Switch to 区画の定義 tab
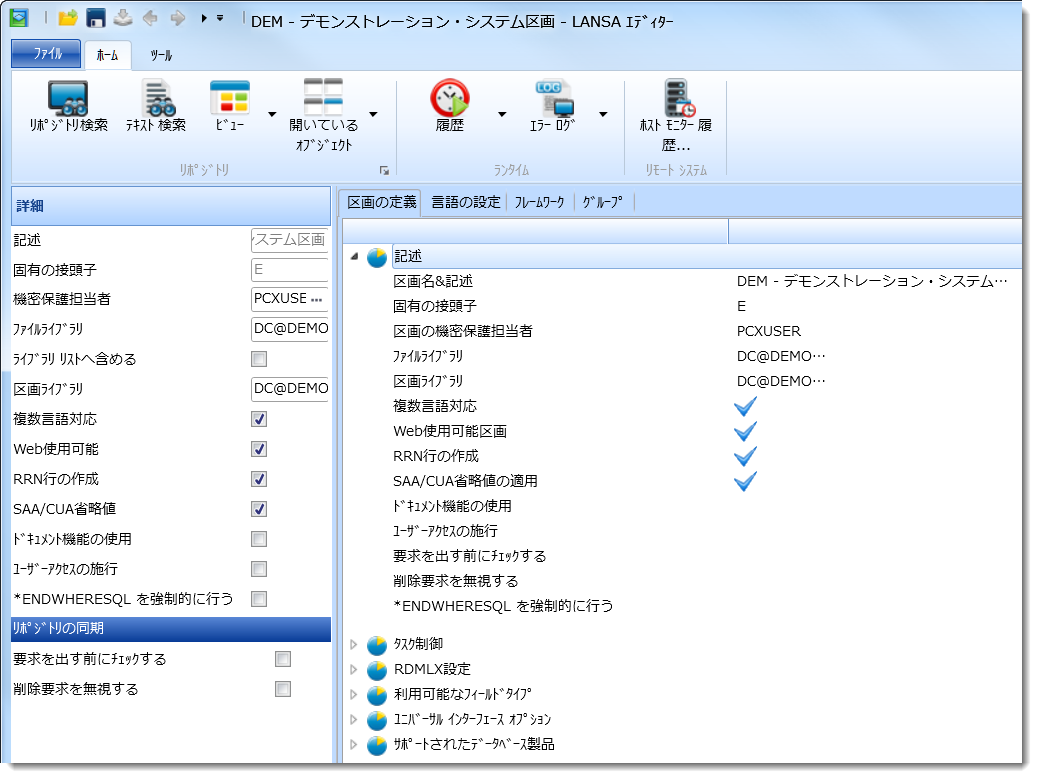The height and width of the screenshot is (778, 1037). pyautogui.click(x=382, y=202)
